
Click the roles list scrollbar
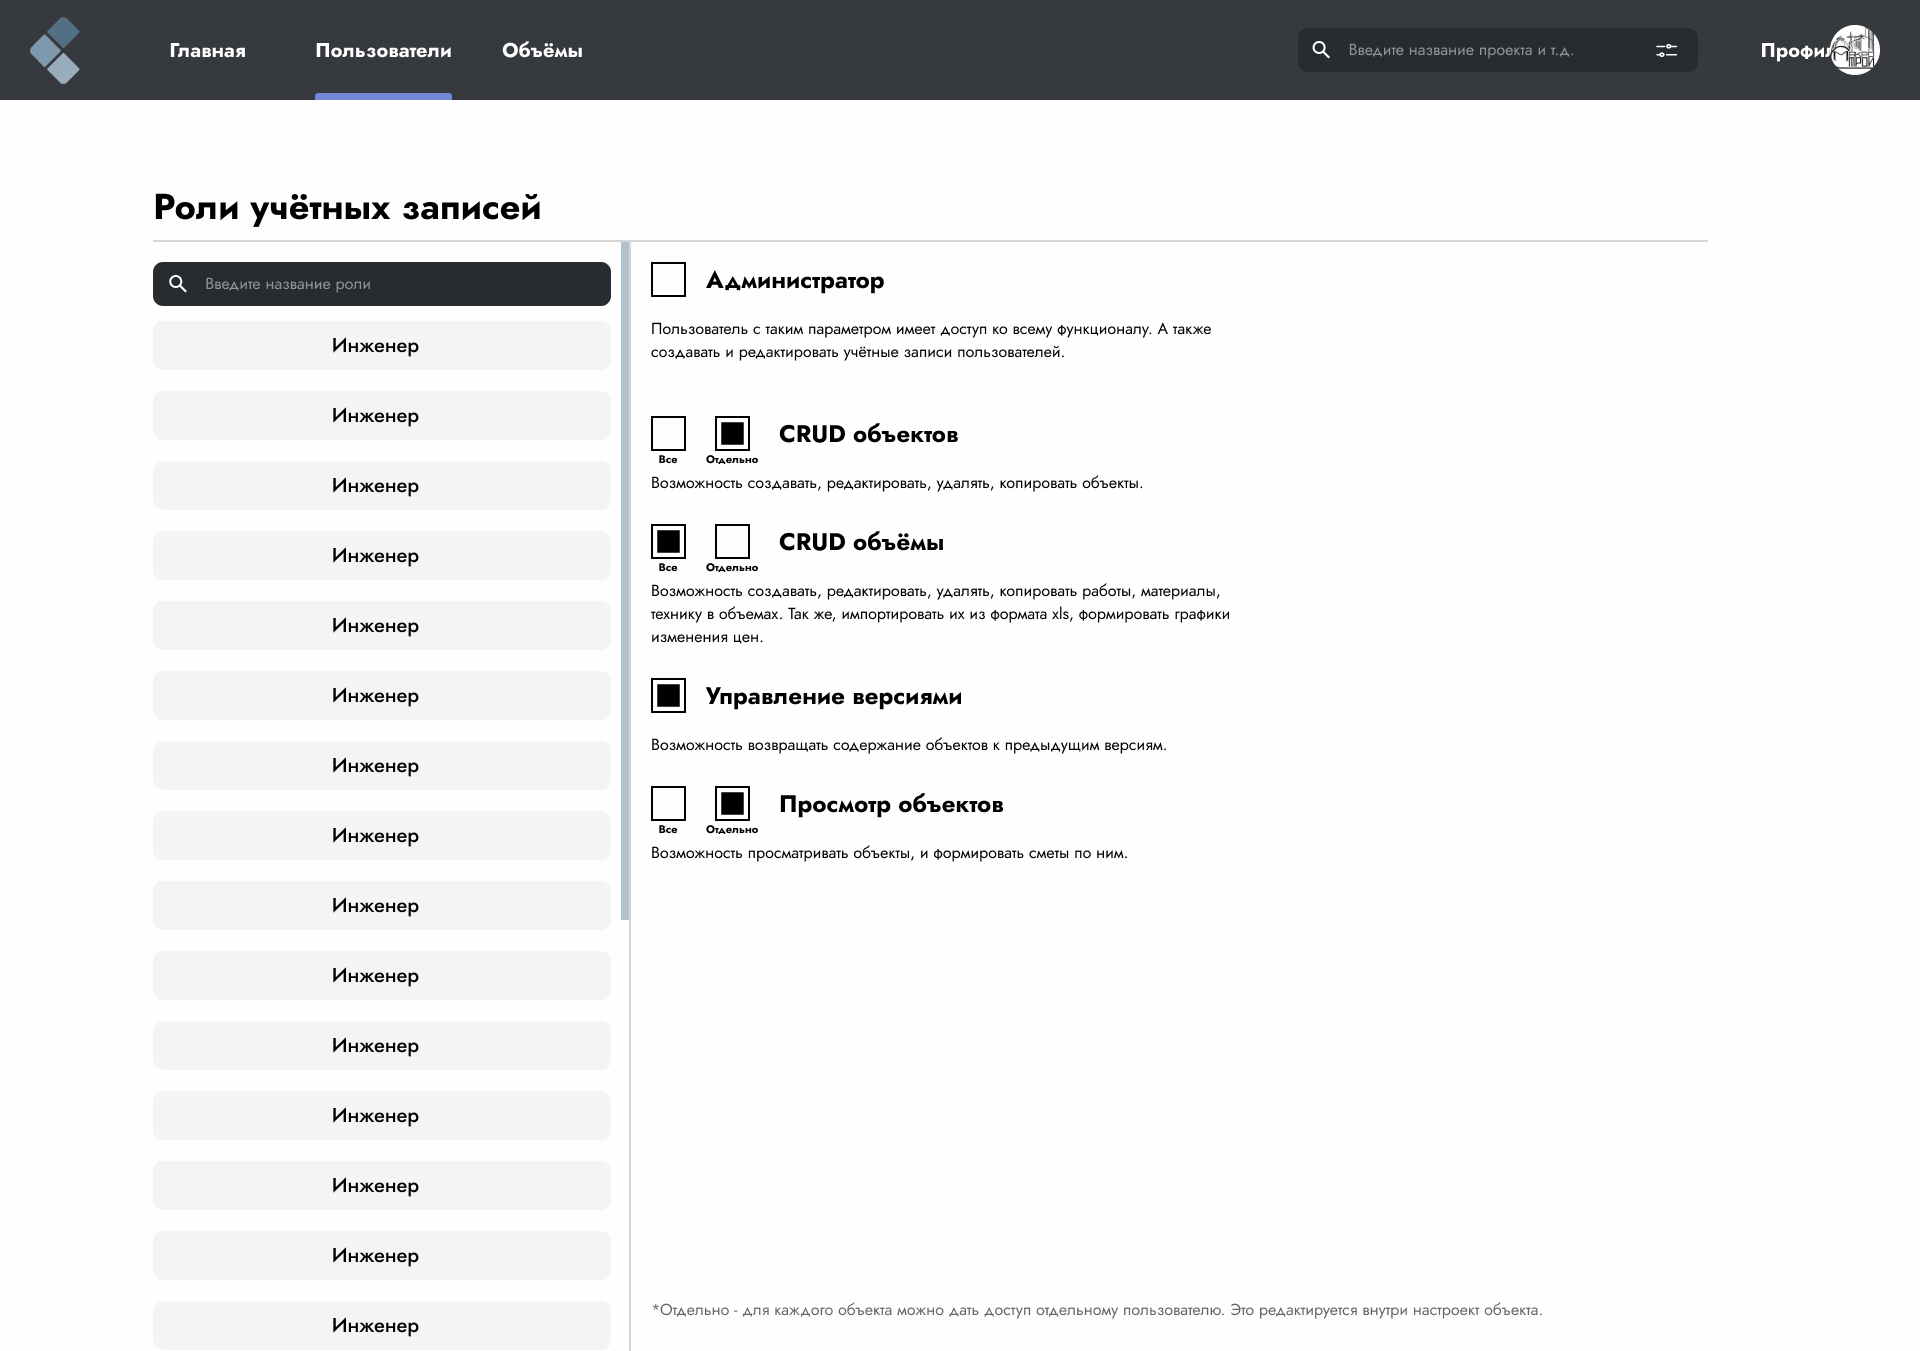click(625, 581)
